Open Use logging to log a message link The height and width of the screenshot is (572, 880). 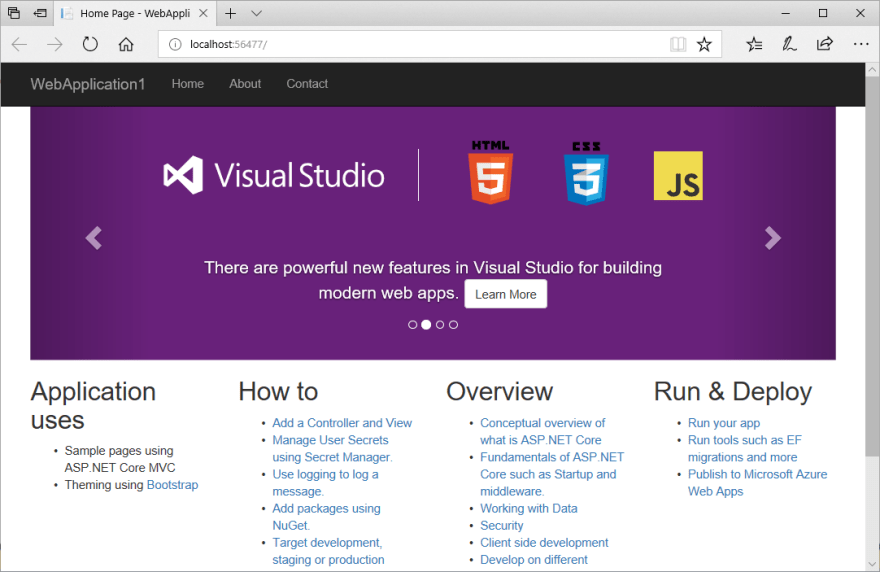click(326, 483)
